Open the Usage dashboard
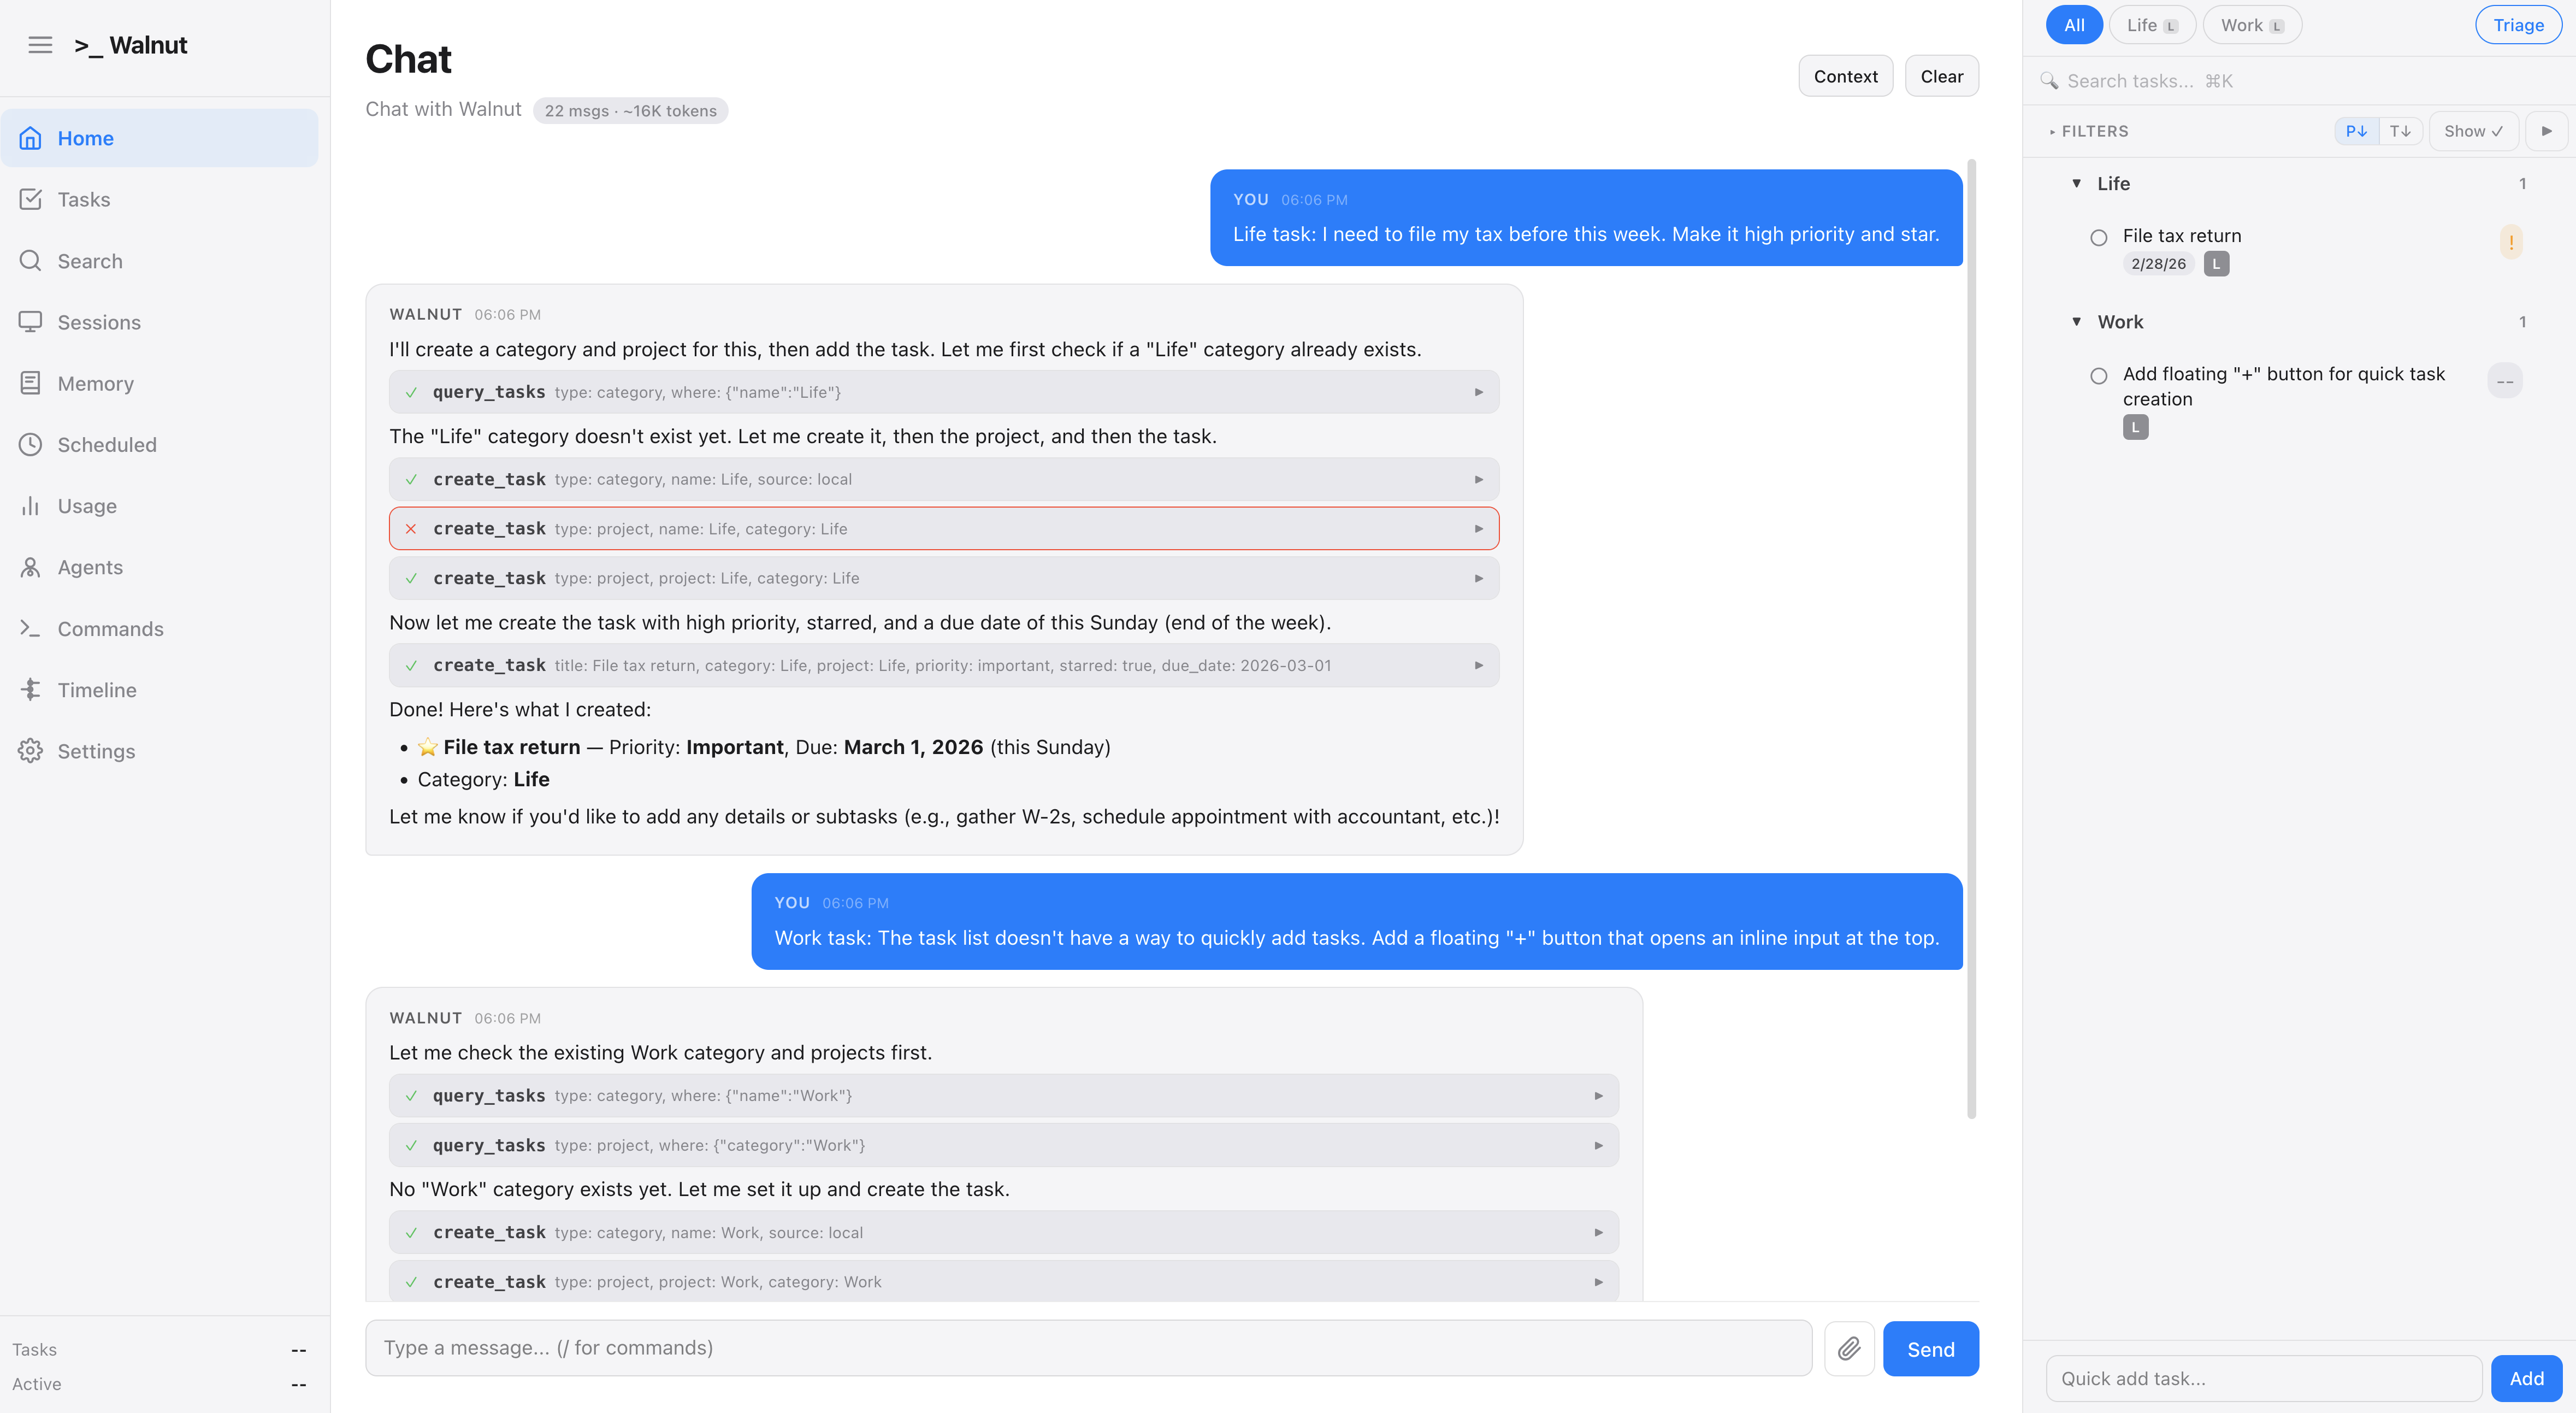The height and width of the screenshot is (1413, 2576). tap(87, 506)
